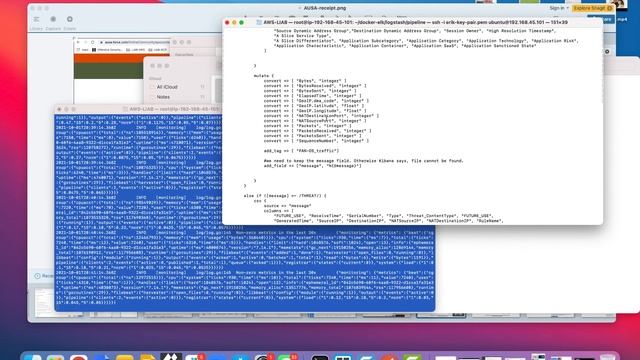Click the convert "GeoIP.dma_code" line
Image resolution: width=640 pixels, height=360 pixels.
316,100
